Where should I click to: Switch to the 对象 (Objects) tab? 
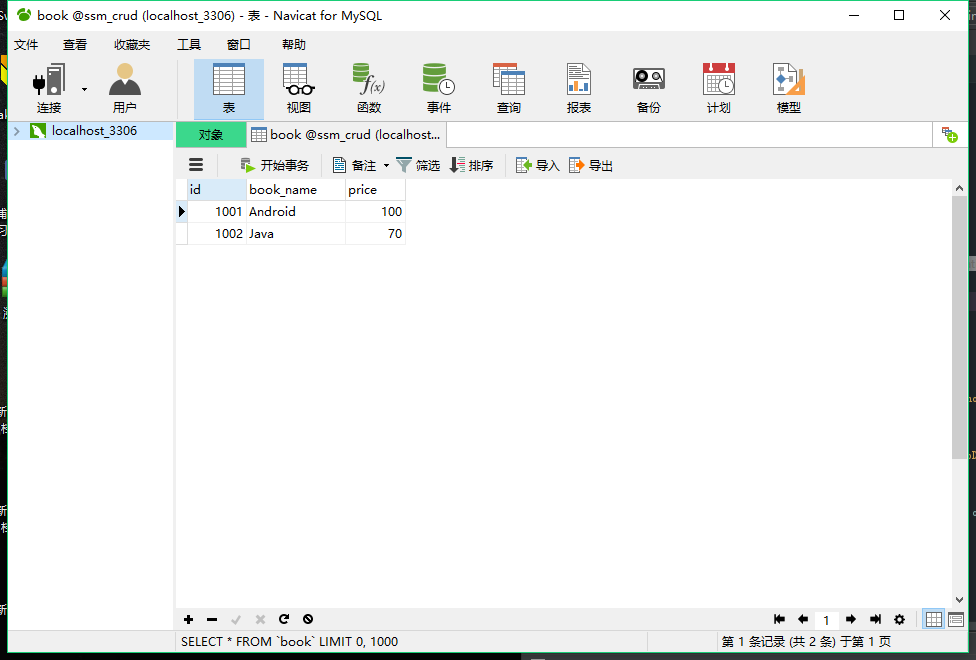210,134
